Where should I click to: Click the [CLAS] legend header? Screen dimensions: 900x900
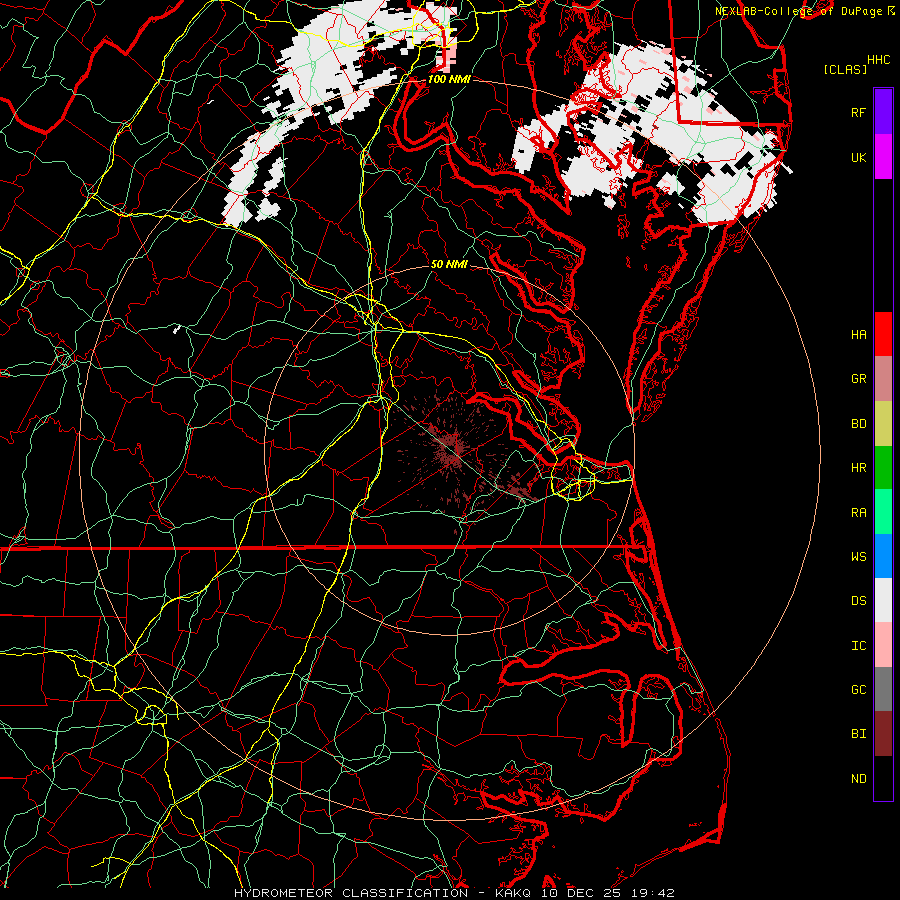[x=845, y=69]
